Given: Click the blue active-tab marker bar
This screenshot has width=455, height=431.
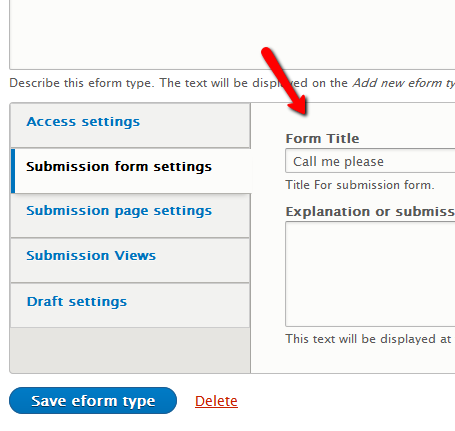Looking at the screenshot, I should 13,171.
